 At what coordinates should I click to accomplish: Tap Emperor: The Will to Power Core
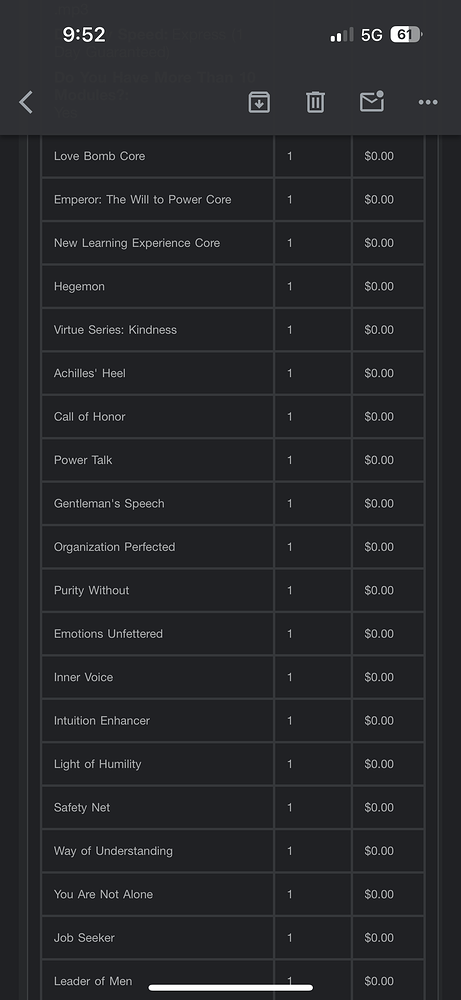pyautogui.click(x=143, y=200)
